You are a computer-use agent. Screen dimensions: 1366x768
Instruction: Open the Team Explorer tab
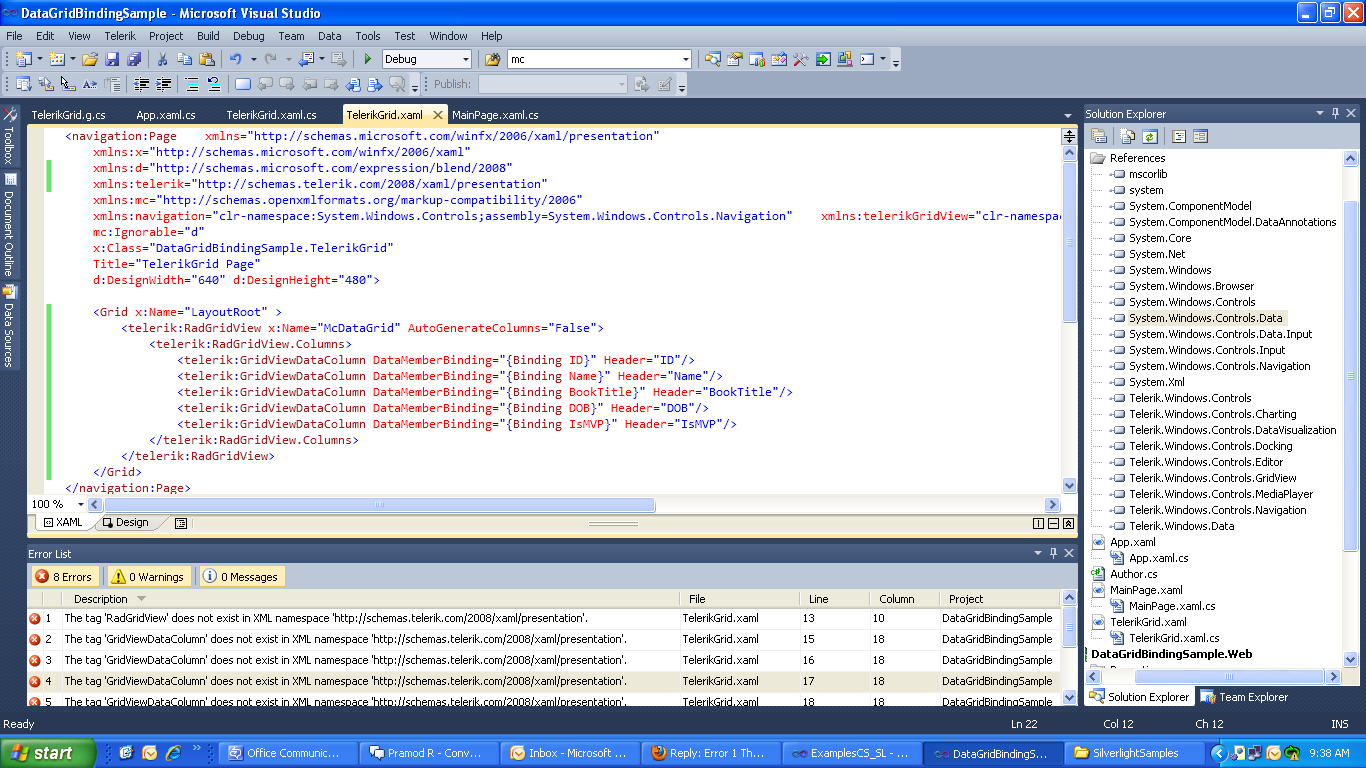tap(1245, 697)
